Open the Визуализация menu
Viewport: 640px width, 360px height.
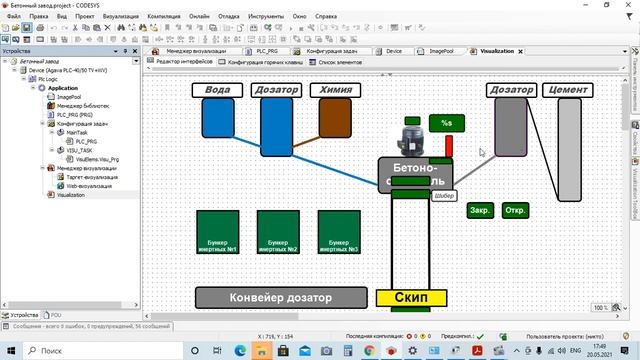coord(120,16)
